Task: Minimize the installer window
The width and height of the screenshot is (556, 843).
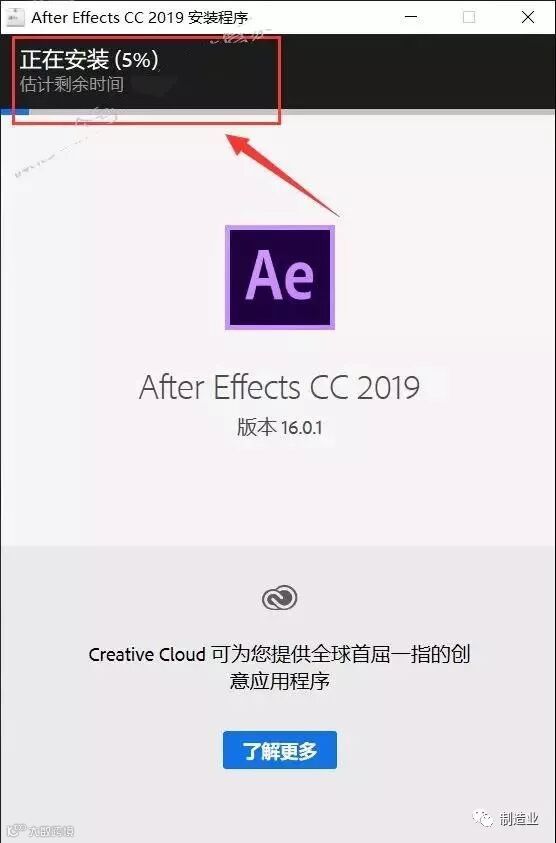Action: coord(411,17)
